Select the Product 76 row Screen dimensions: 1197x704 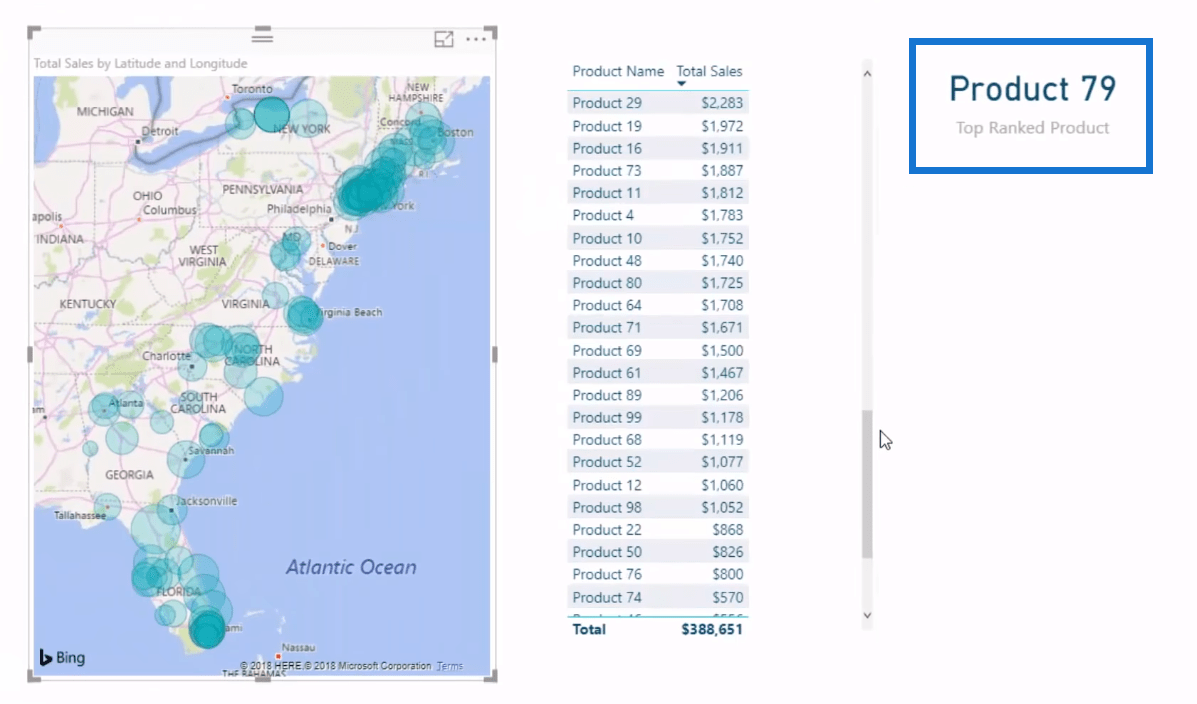pyautogui.click(x=657, y=573)
